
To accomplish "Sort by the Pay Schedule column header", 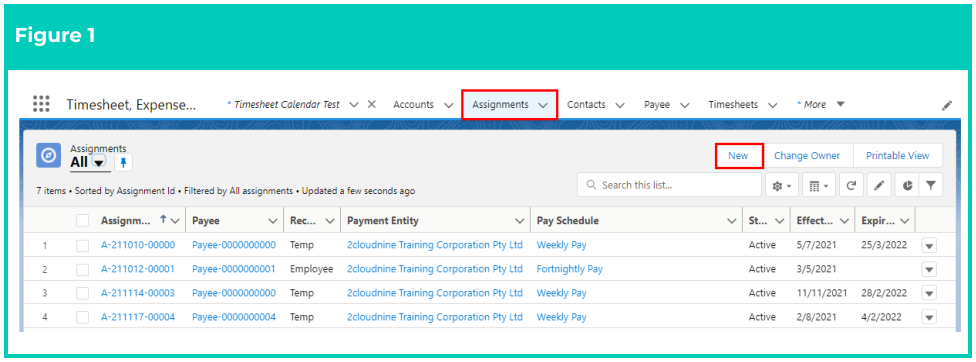I will (568, 221).
